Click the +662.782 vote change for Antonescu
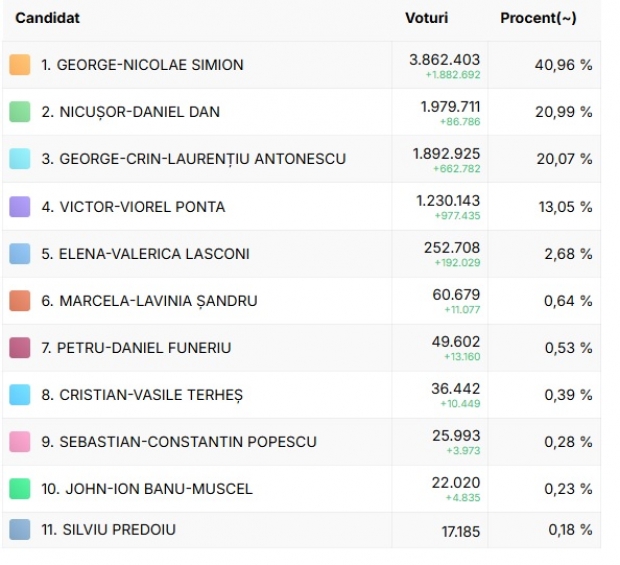Viewport: 620px width, 565px height. [x=456, y=169]
